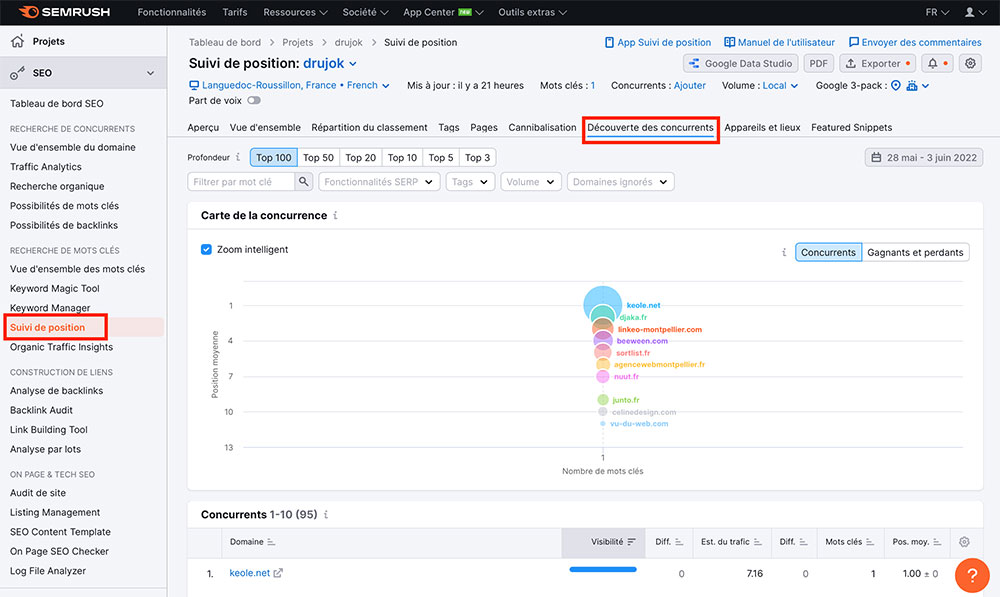Sort by Mots clés column

849,542
